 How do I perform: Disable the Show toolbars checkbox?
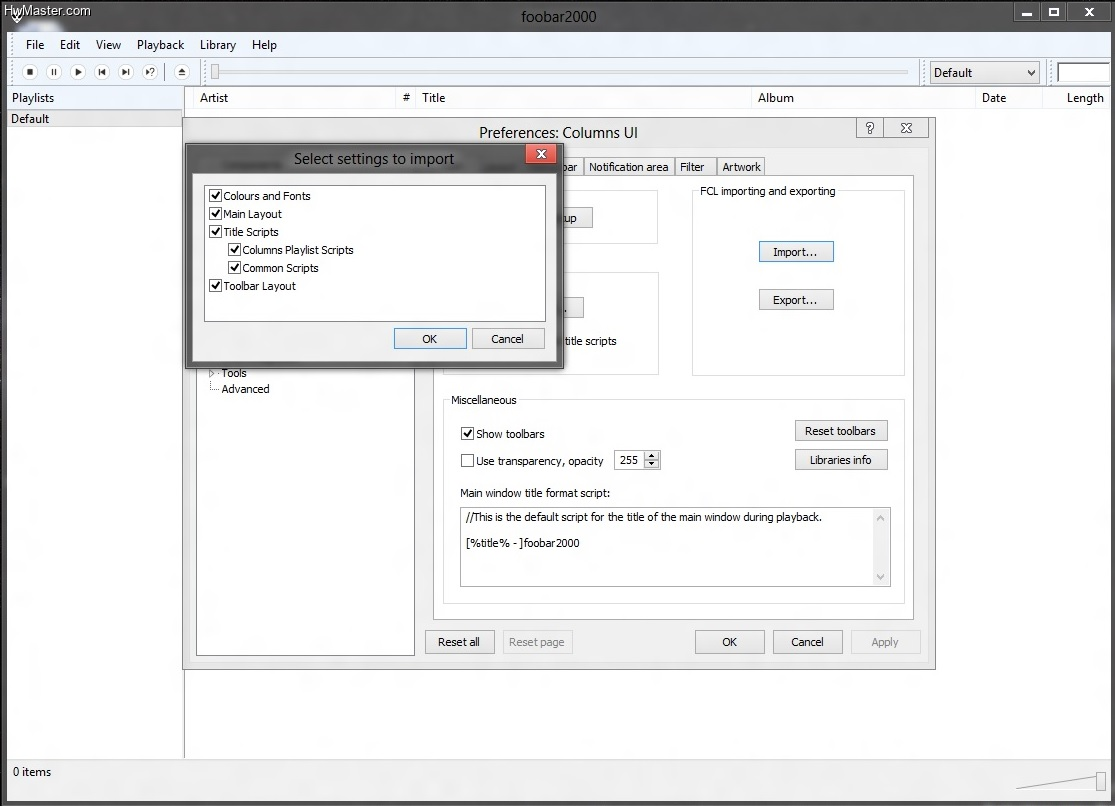[x=467, y=433]
